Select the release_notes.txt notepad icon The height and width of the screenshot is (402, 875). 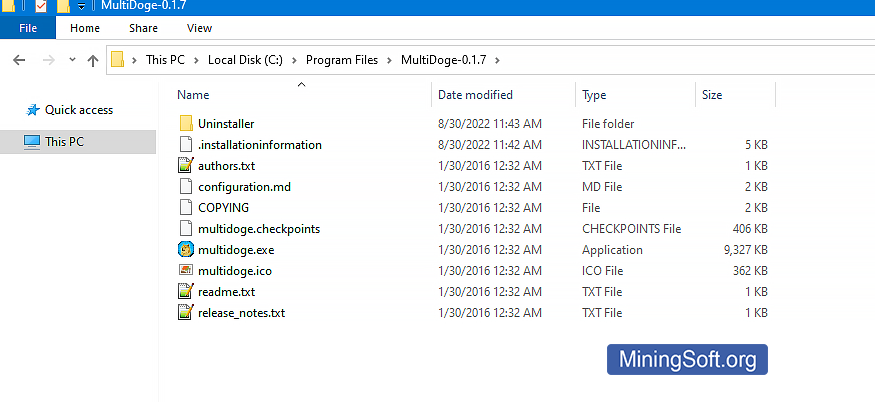[186, 313]
